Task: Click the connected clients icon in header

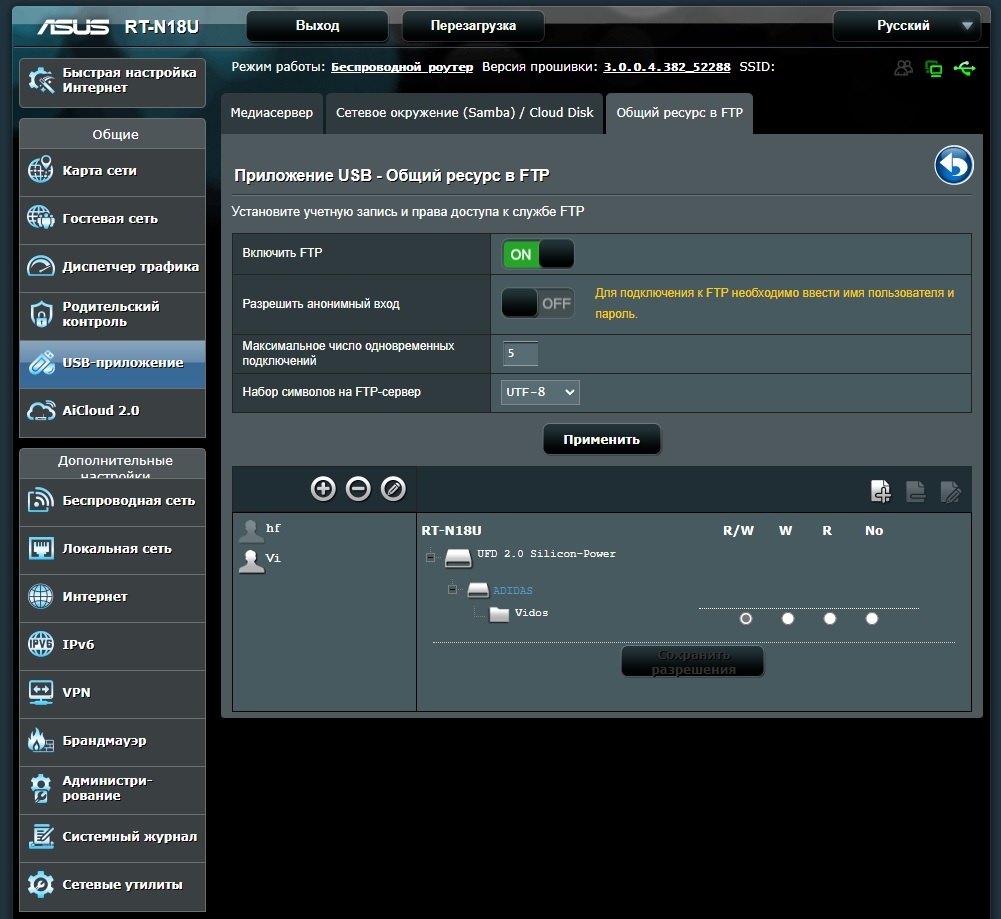Action: 904,68
